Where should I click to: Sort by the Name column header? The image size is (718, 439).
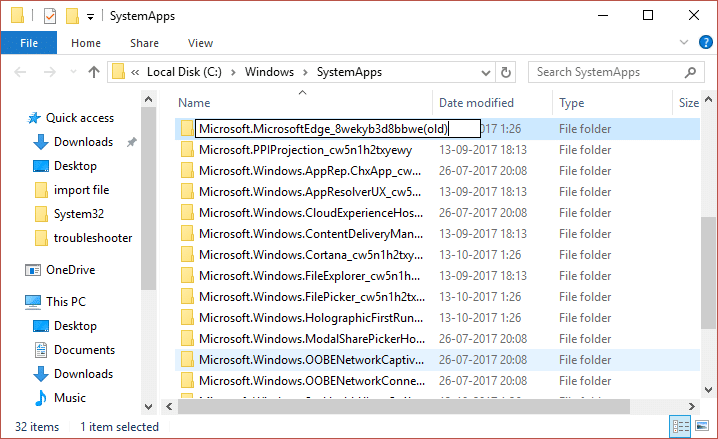[x=194, y=103]
